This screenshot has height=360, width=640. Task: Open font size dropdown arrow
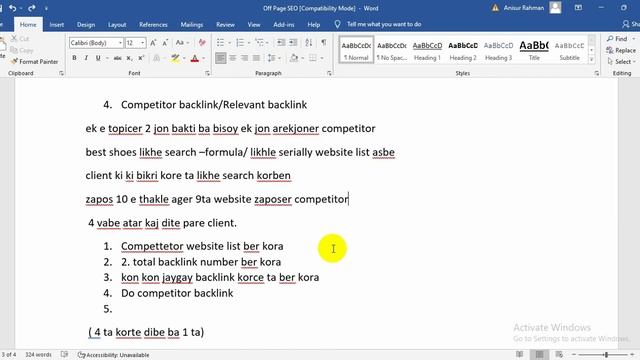point(142,43)
